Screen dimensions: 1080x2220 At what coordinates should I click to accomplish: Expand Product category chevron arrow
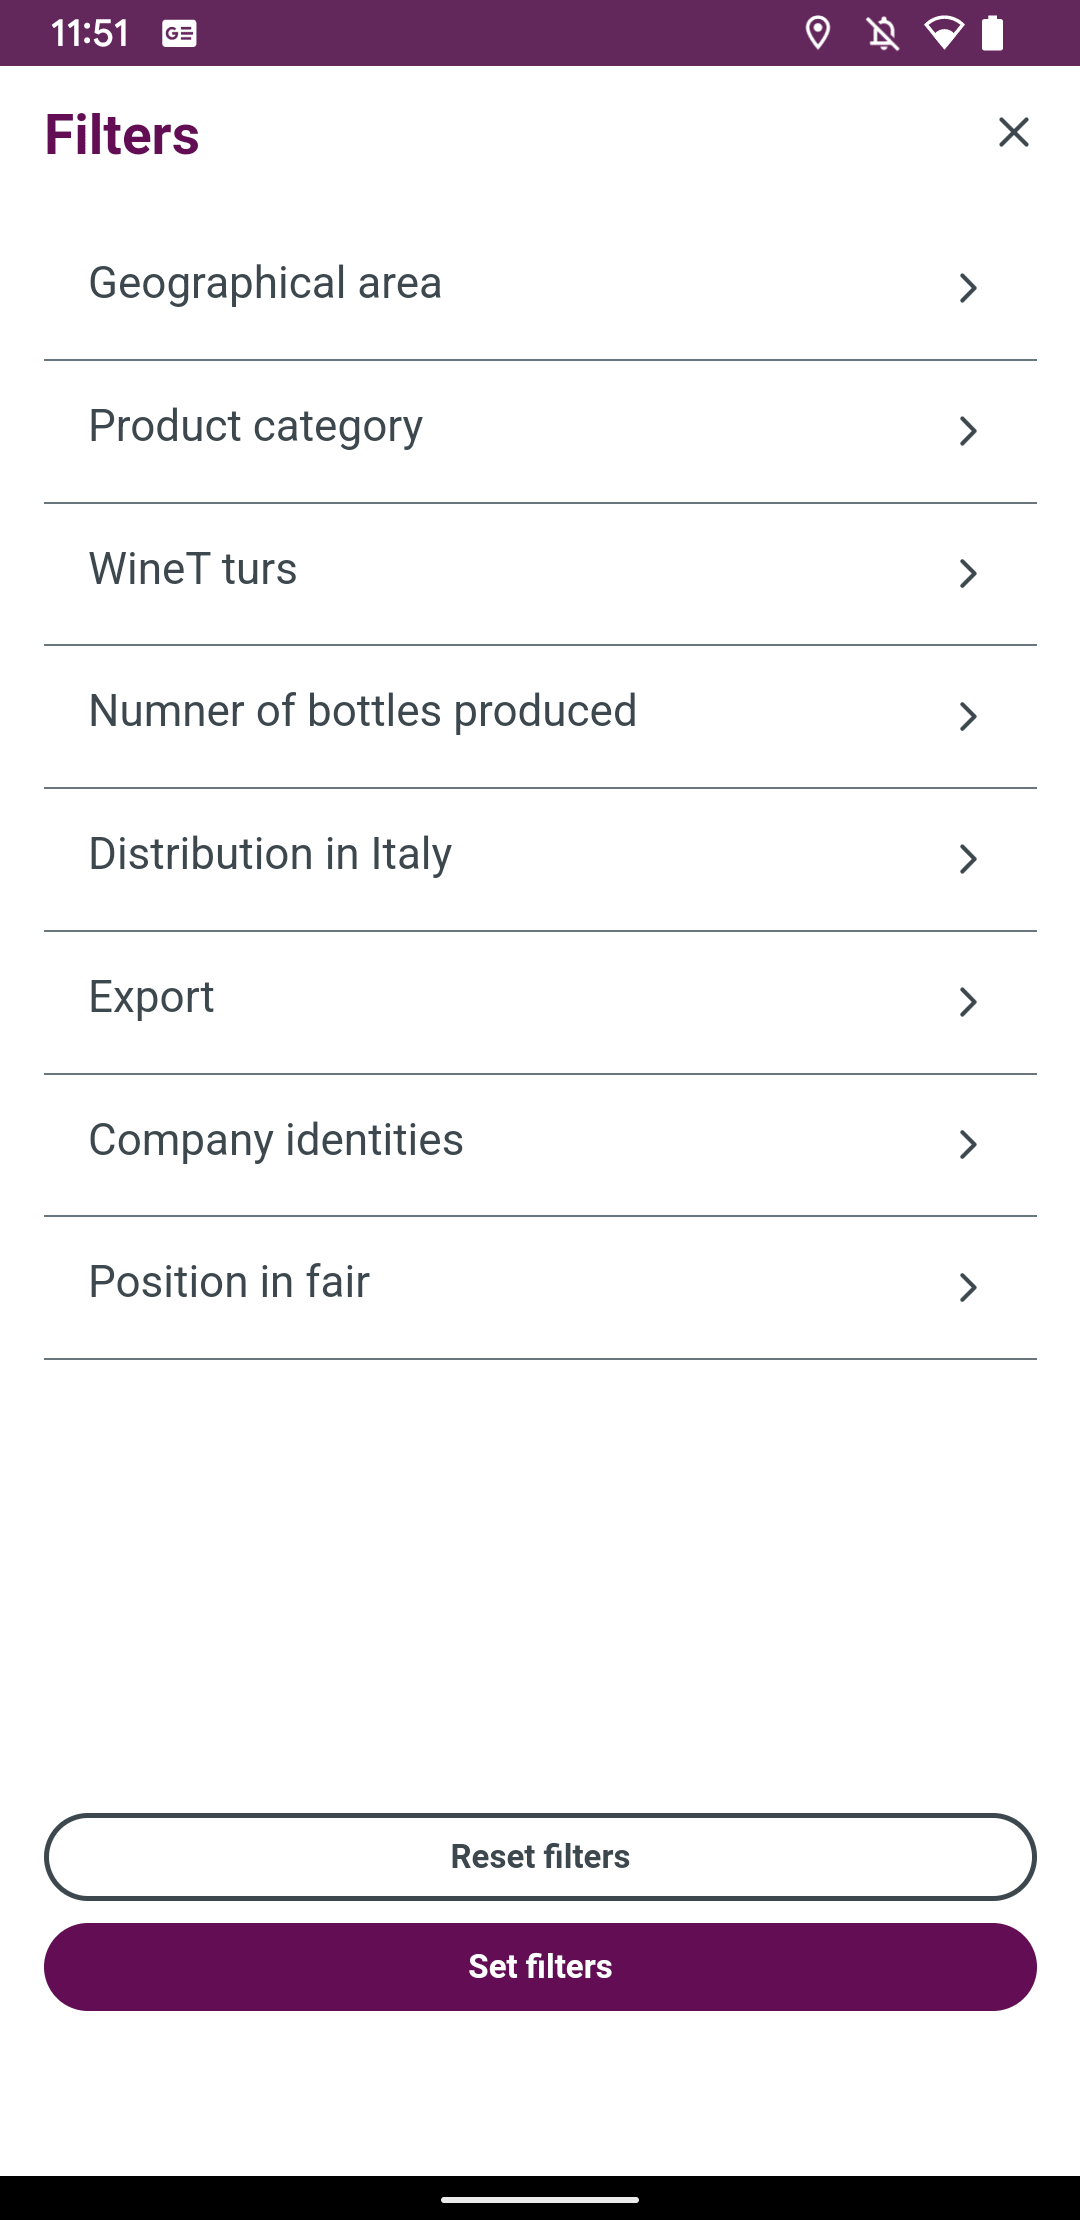click(x=967, y=431)
